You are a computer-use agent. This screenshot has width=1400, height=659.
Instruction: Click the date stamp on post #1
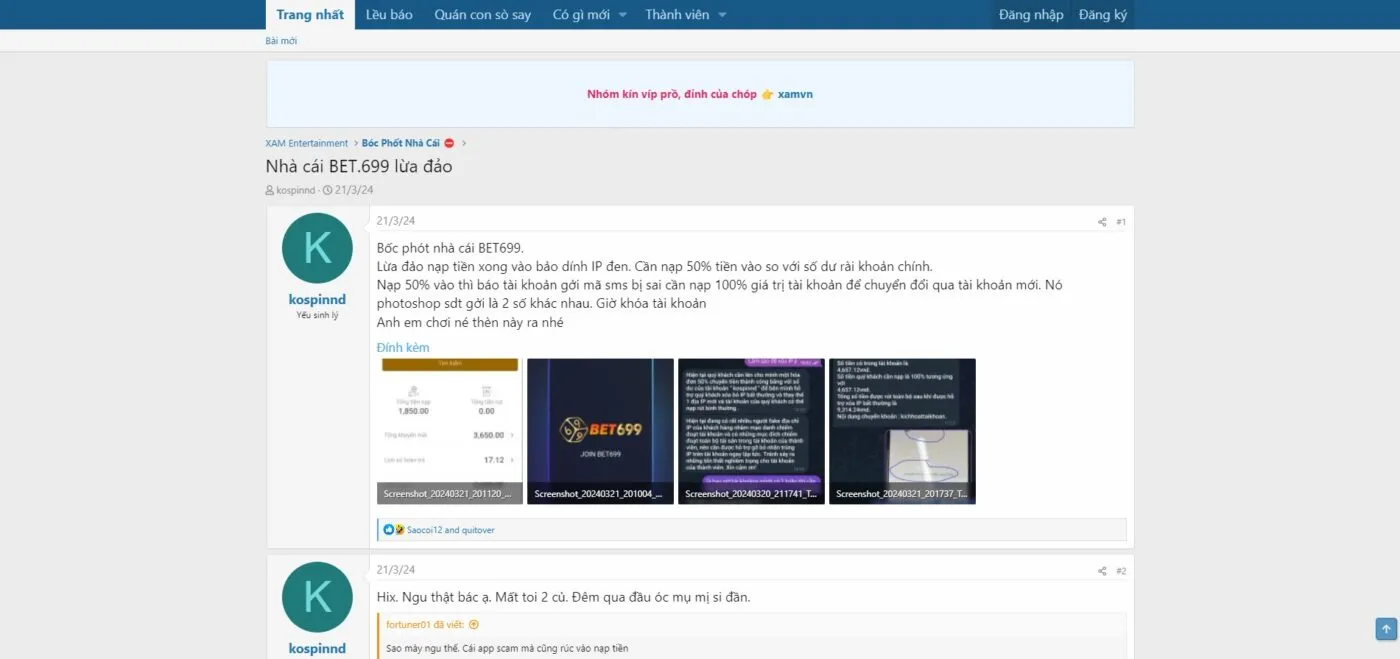click(396, 221)
